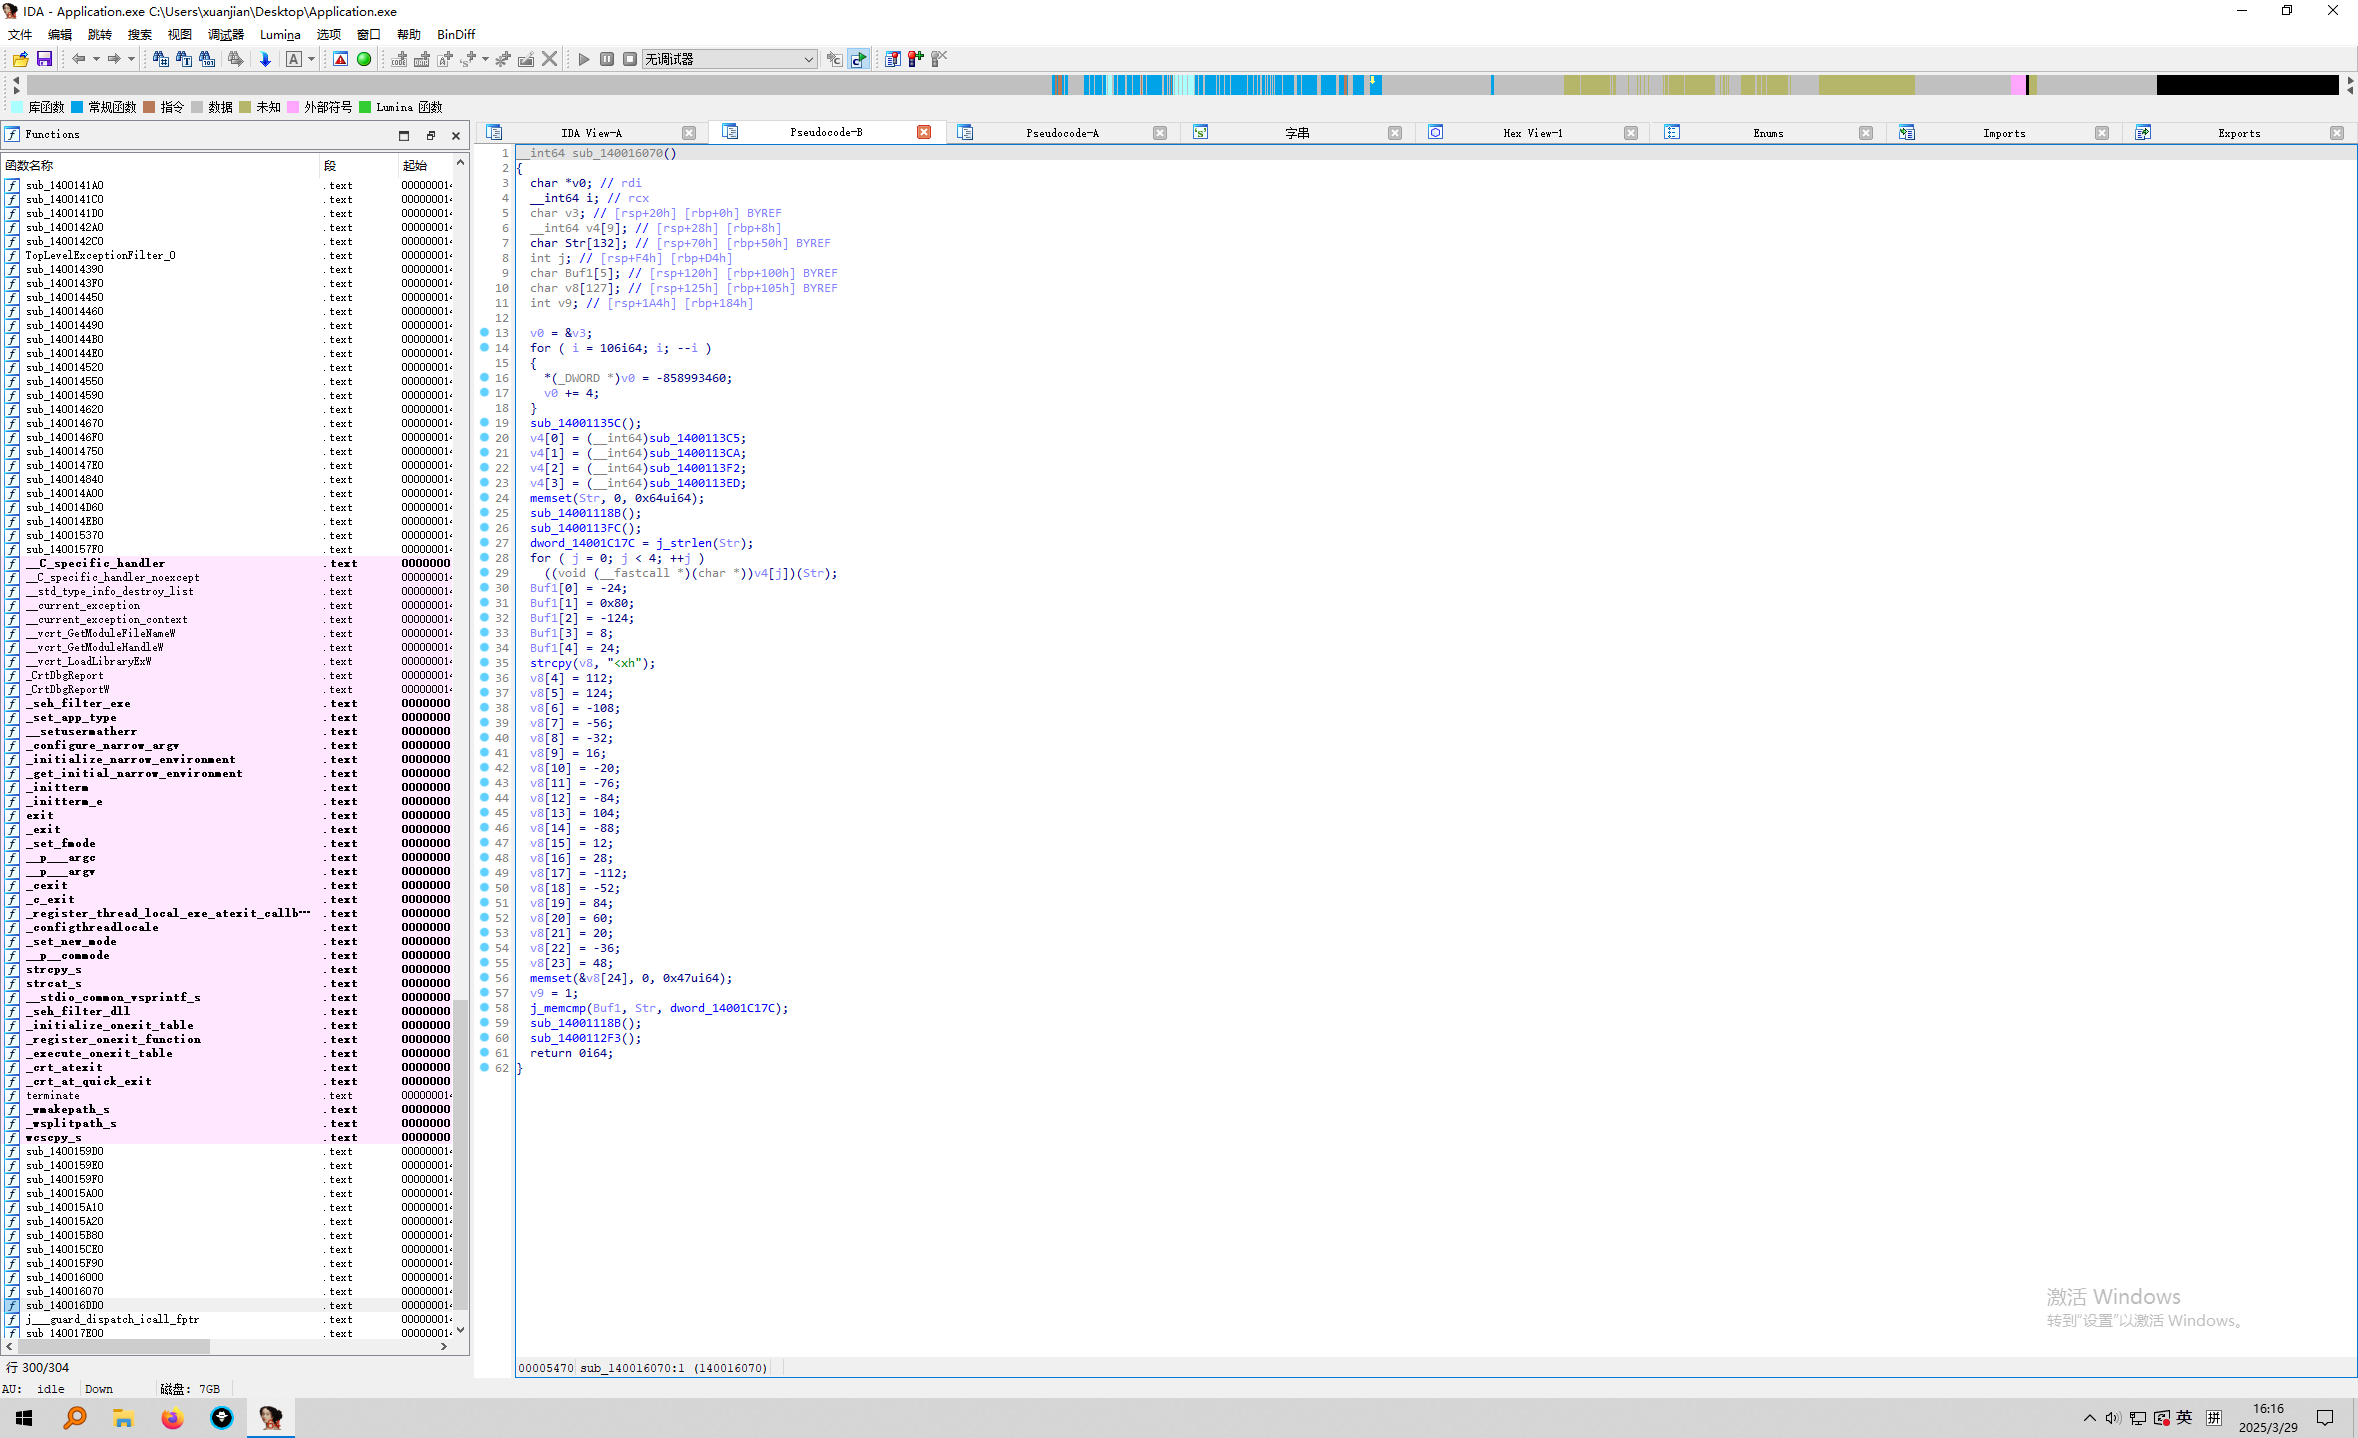Open the IDA app on Windows taskbar
This screenshot has width=2358, height=1438.
tap(270, 1417)
